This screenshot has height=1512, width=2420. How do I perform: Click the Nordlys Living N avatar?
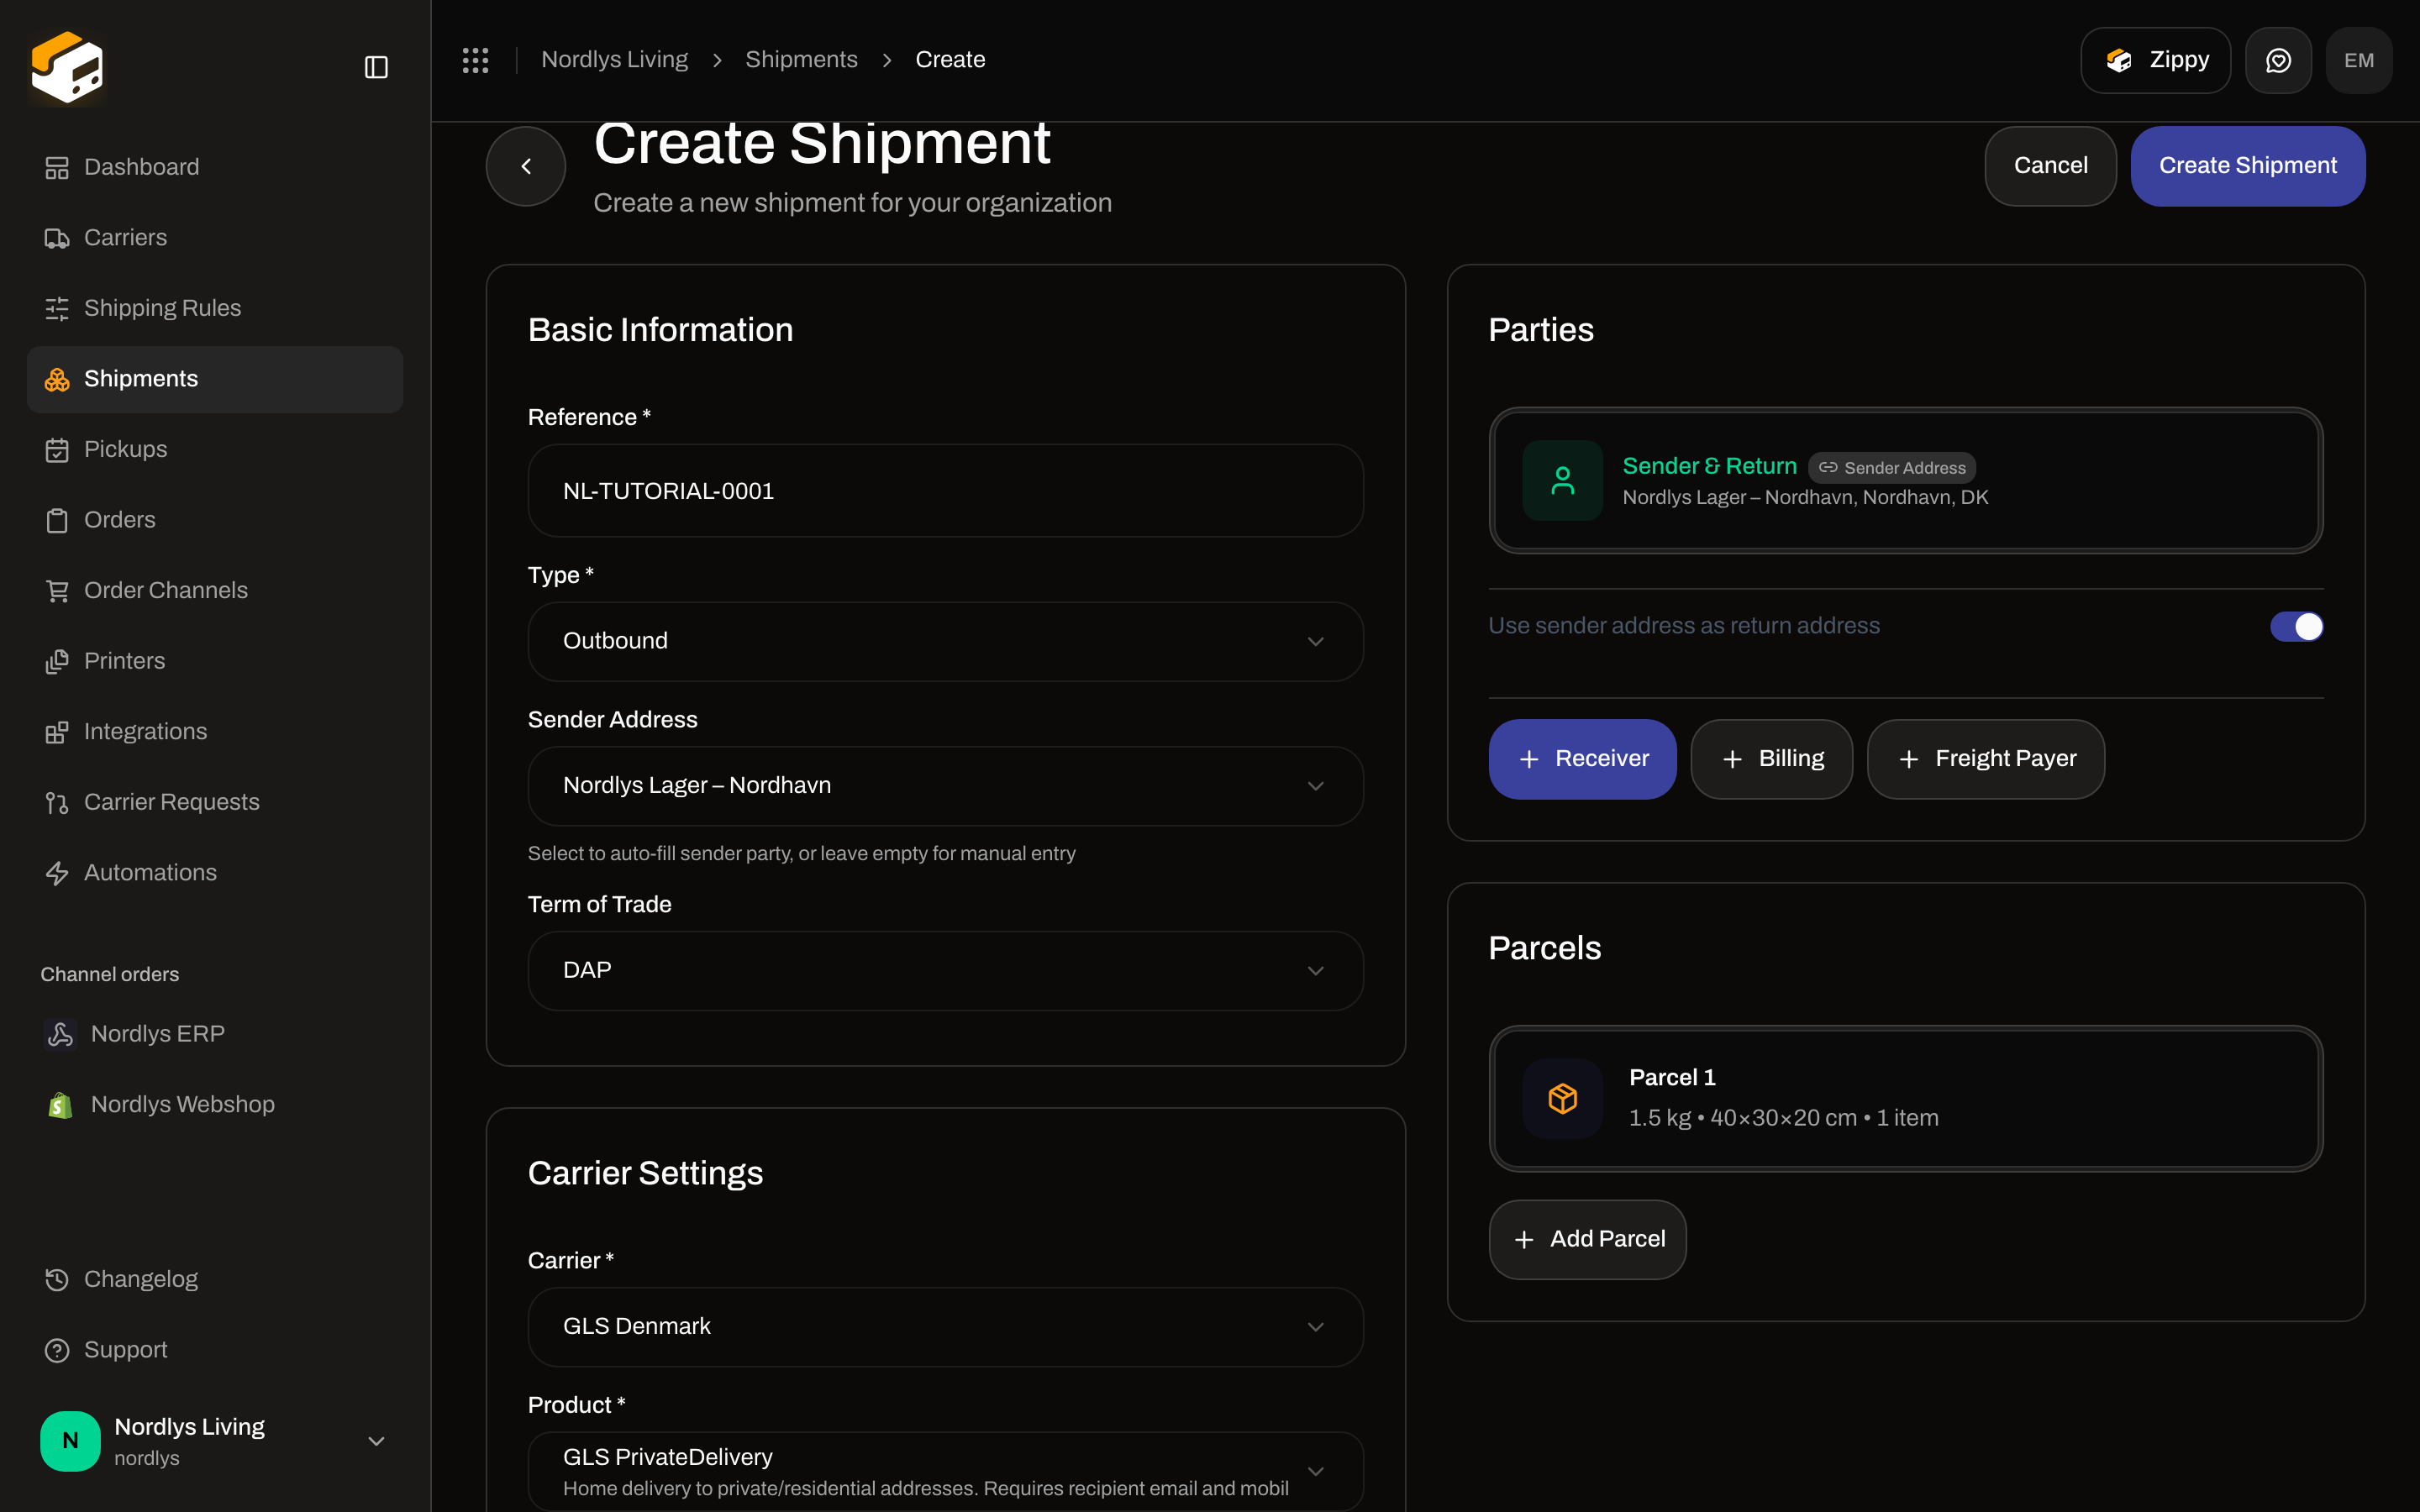(70, 1441)
